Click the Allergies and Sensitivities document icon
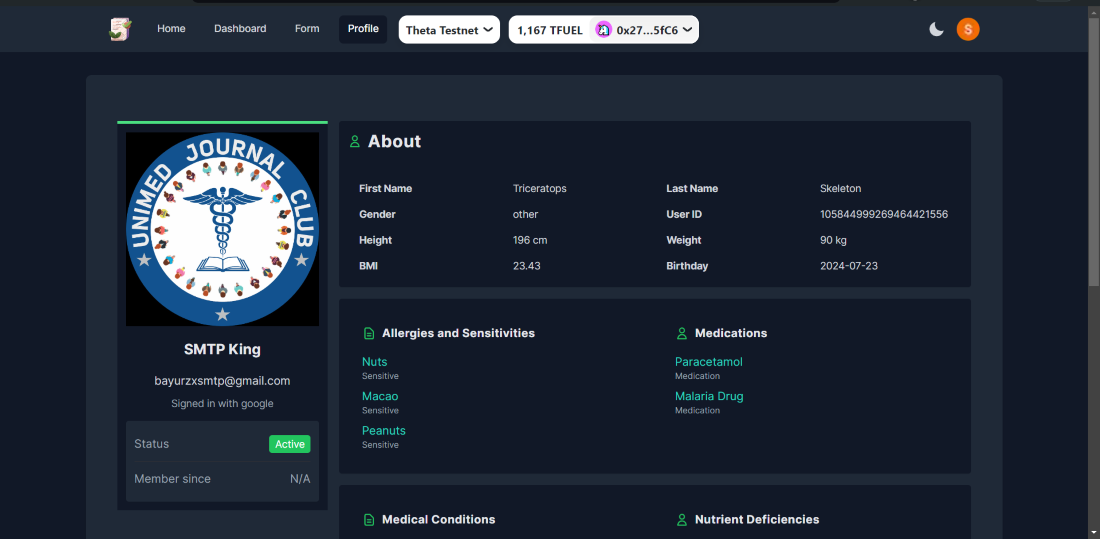 (369, 333)
